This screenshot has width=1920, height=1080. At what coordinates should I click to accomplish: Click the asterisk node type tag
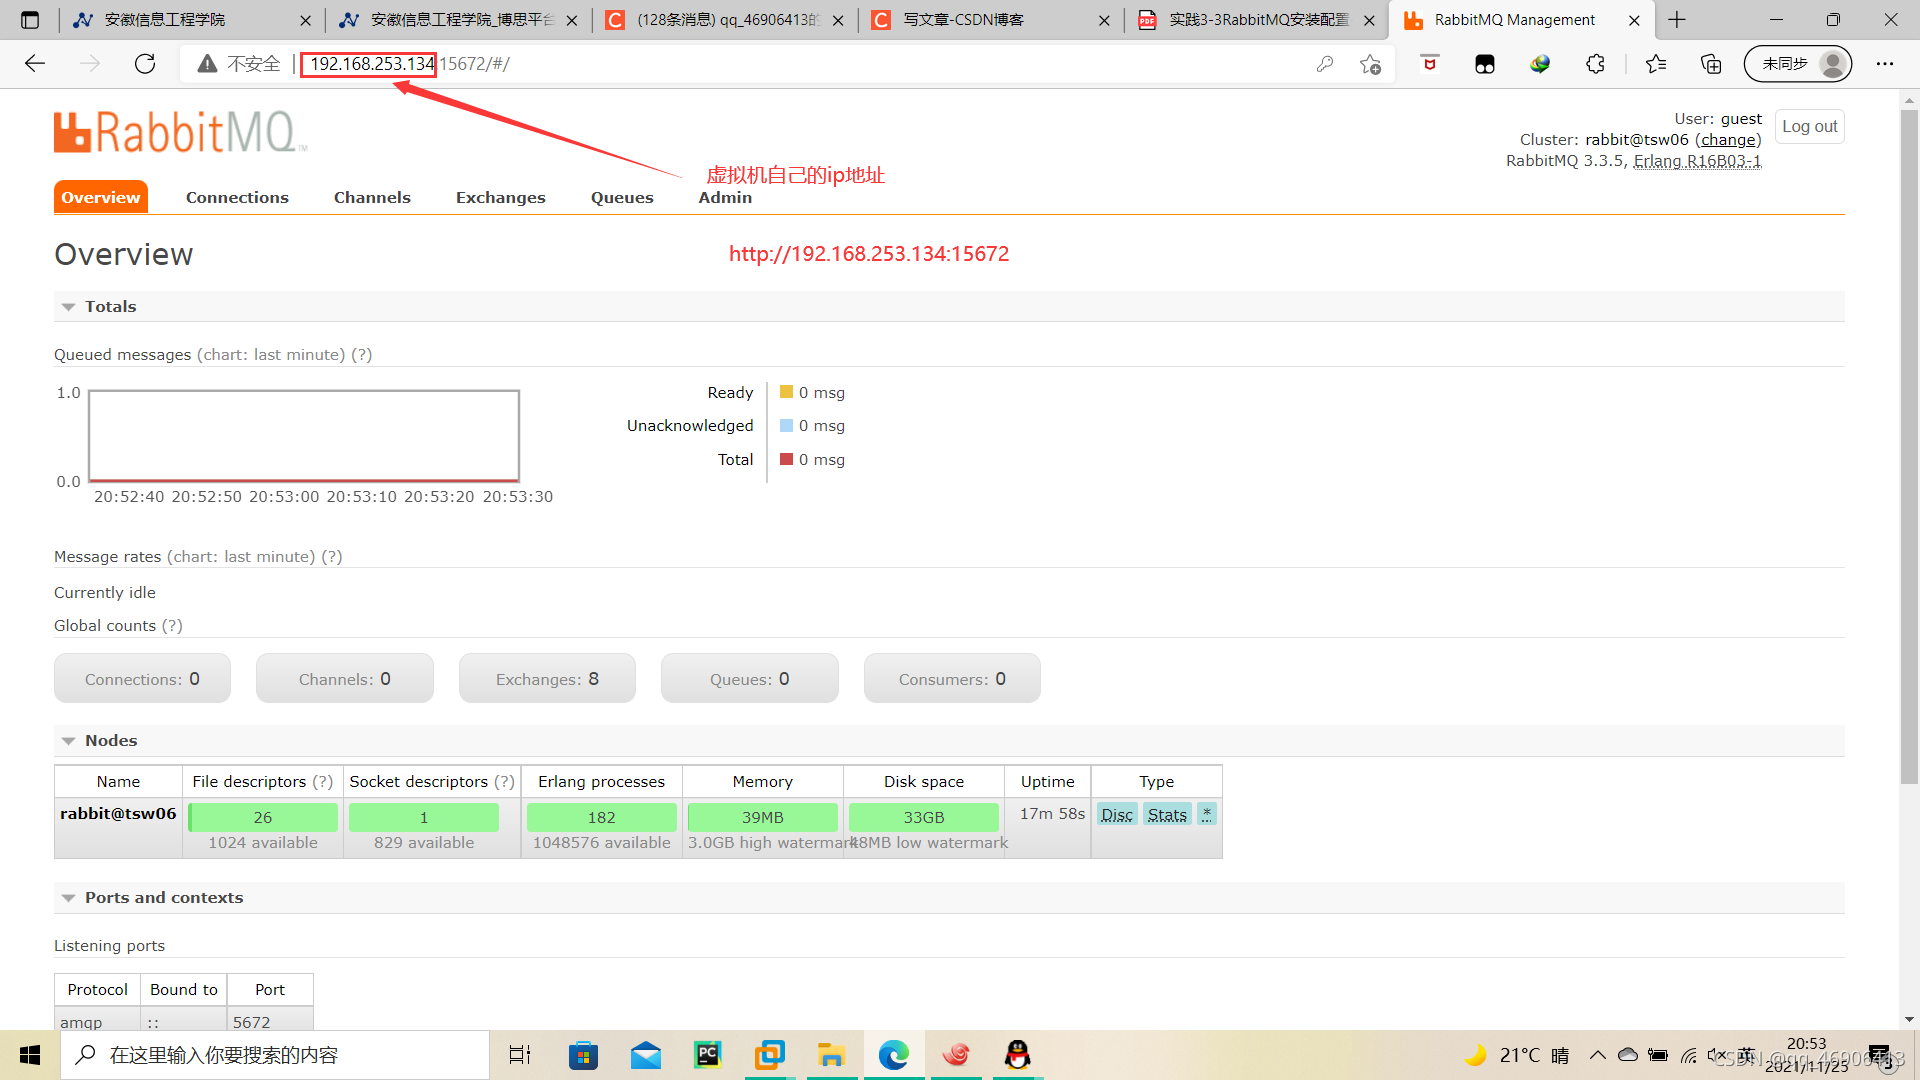click(x=1207, y=815)
